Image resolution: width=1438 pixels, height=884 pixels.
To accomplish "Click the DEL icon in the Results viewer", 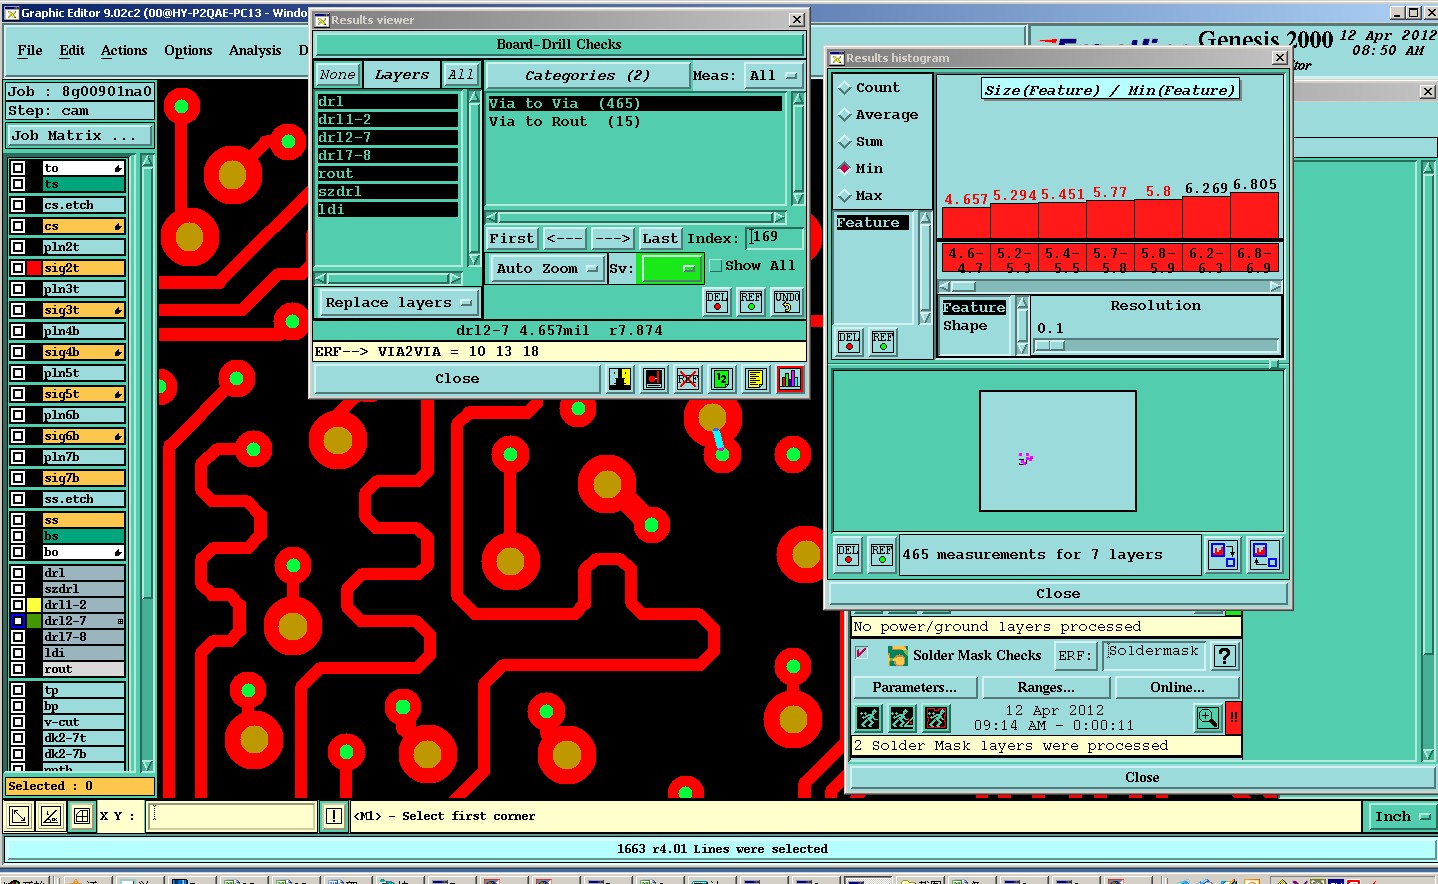I will point(717,302).
